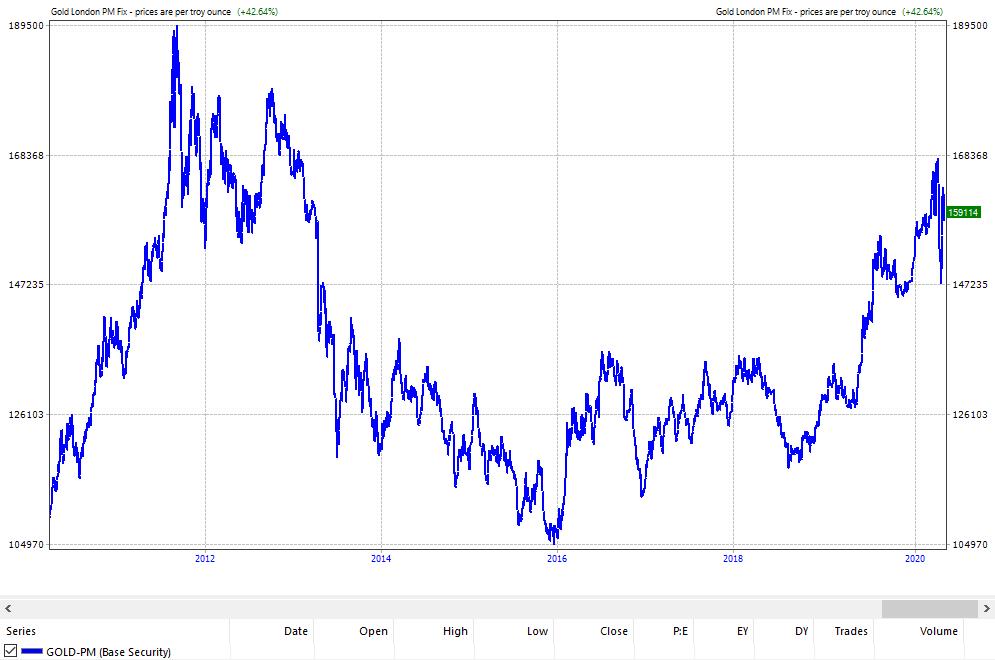995x660 pixels.
Task: Click the green 159114 current price tag
Action: [x=963, y=212]
